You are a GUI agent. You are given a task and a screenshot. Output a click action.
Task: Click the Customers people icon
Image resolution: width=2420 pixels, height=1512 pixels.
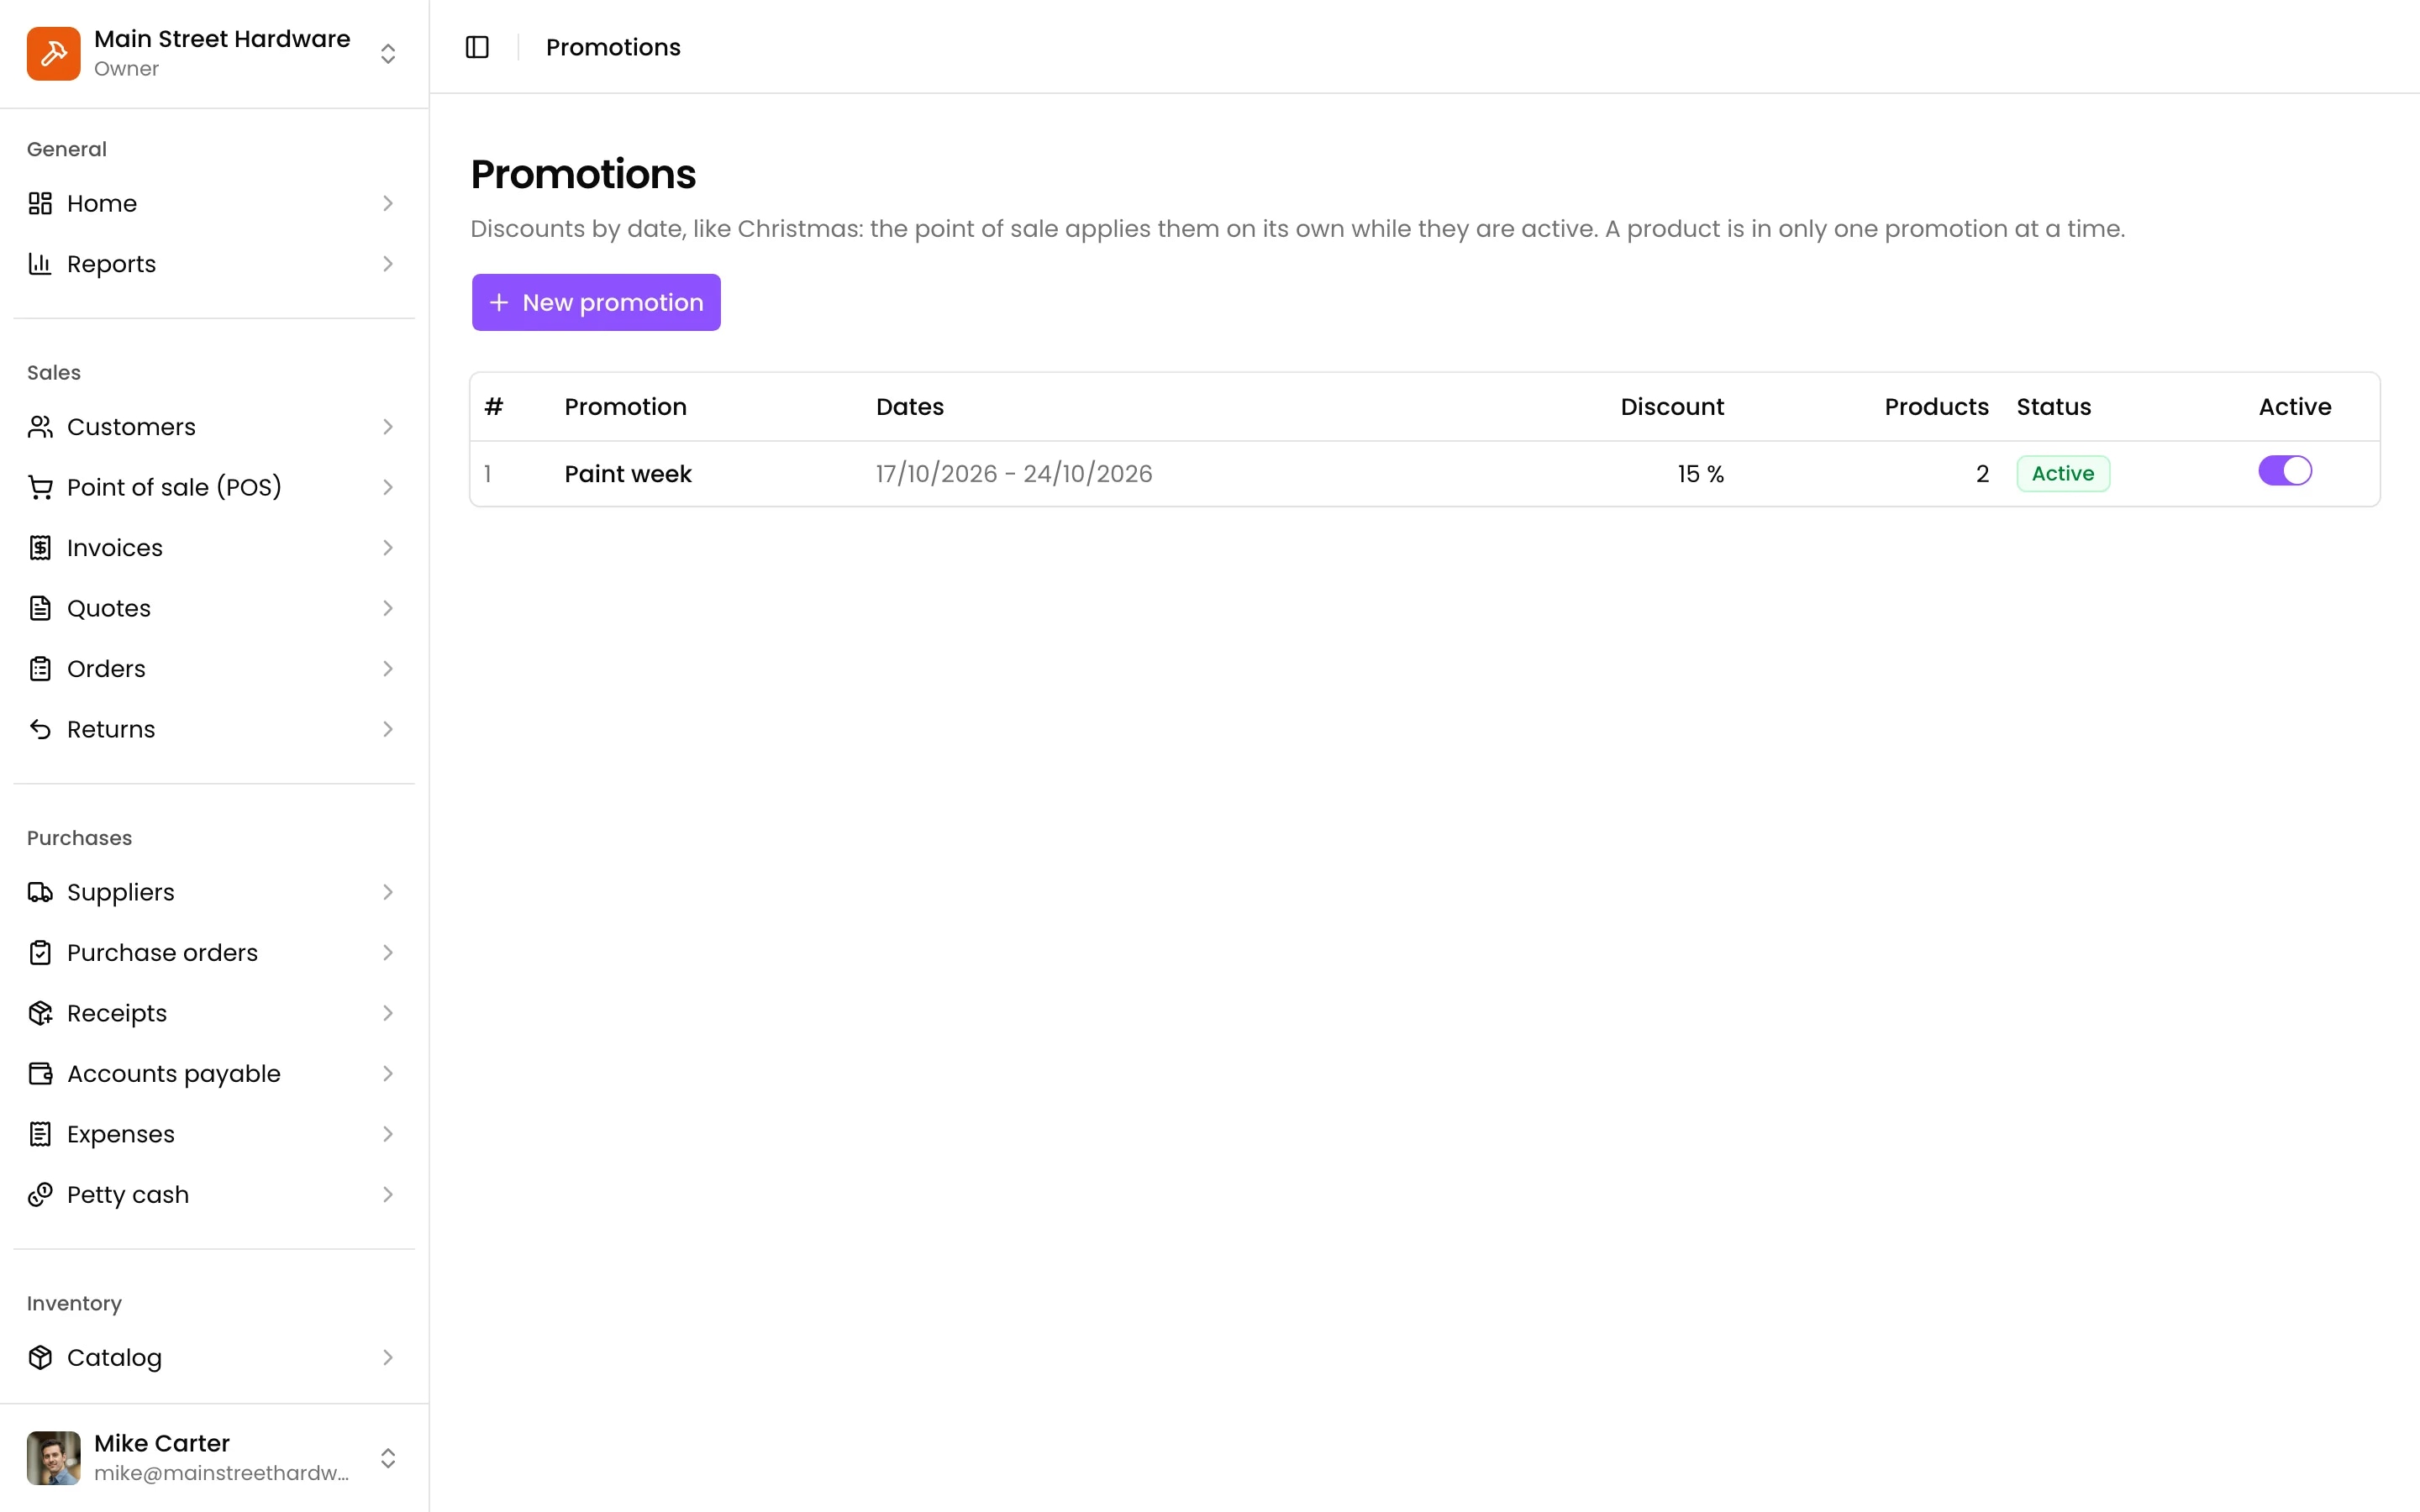point(40,427)
